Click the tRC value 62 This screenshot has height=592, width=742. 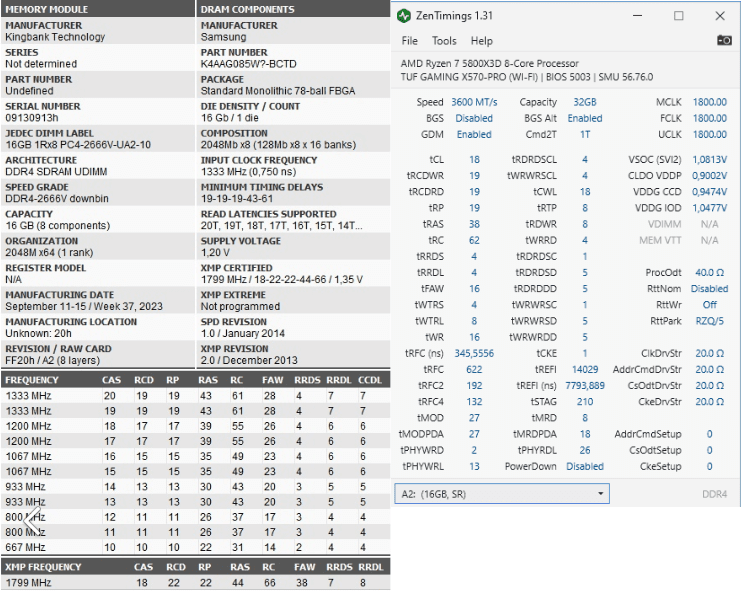(474, 240)
